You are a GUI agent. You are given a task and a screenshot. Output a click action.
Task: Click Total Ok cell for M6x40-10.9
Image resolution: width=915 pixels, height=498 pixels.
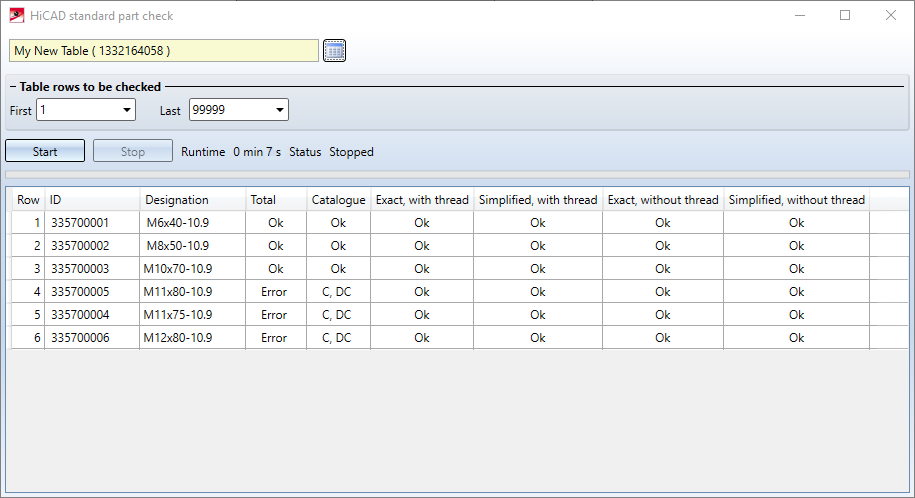275,223
